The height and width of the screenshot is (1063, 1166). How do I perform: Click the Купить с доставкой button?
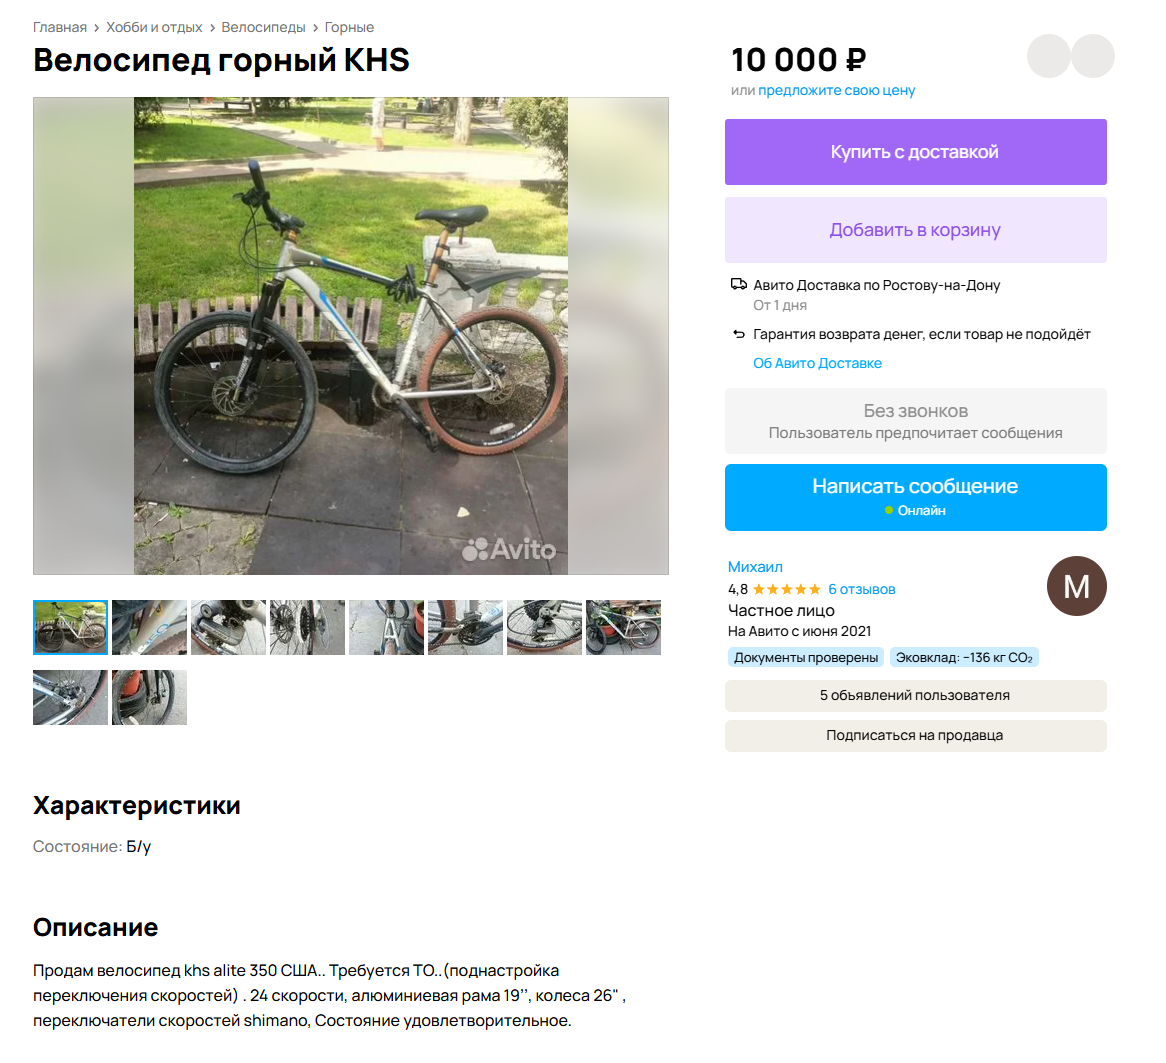click(915, 152)
